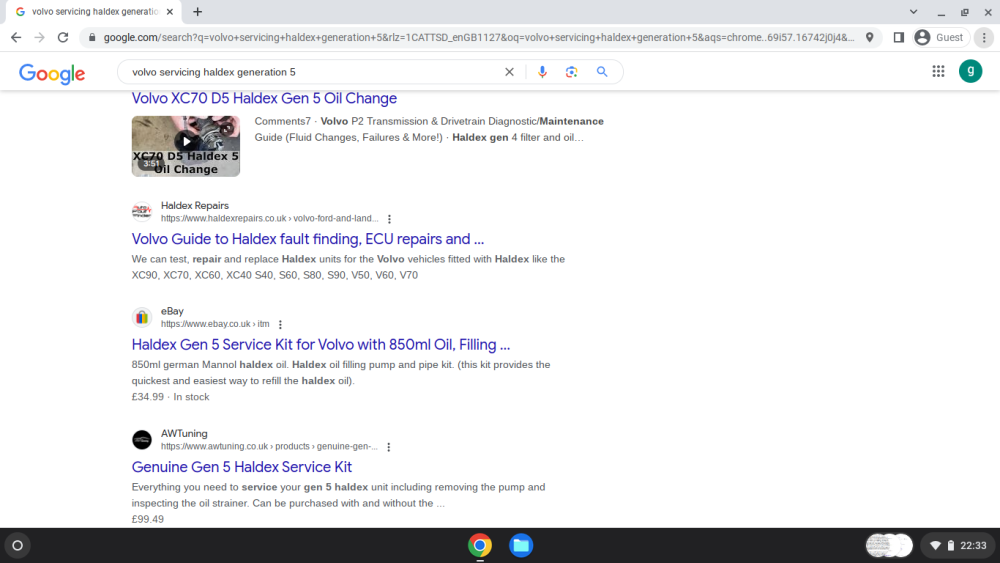Viewport: 1000px width, 563px height.
Task: Open location permission icon in address bar
Action: 869,38
